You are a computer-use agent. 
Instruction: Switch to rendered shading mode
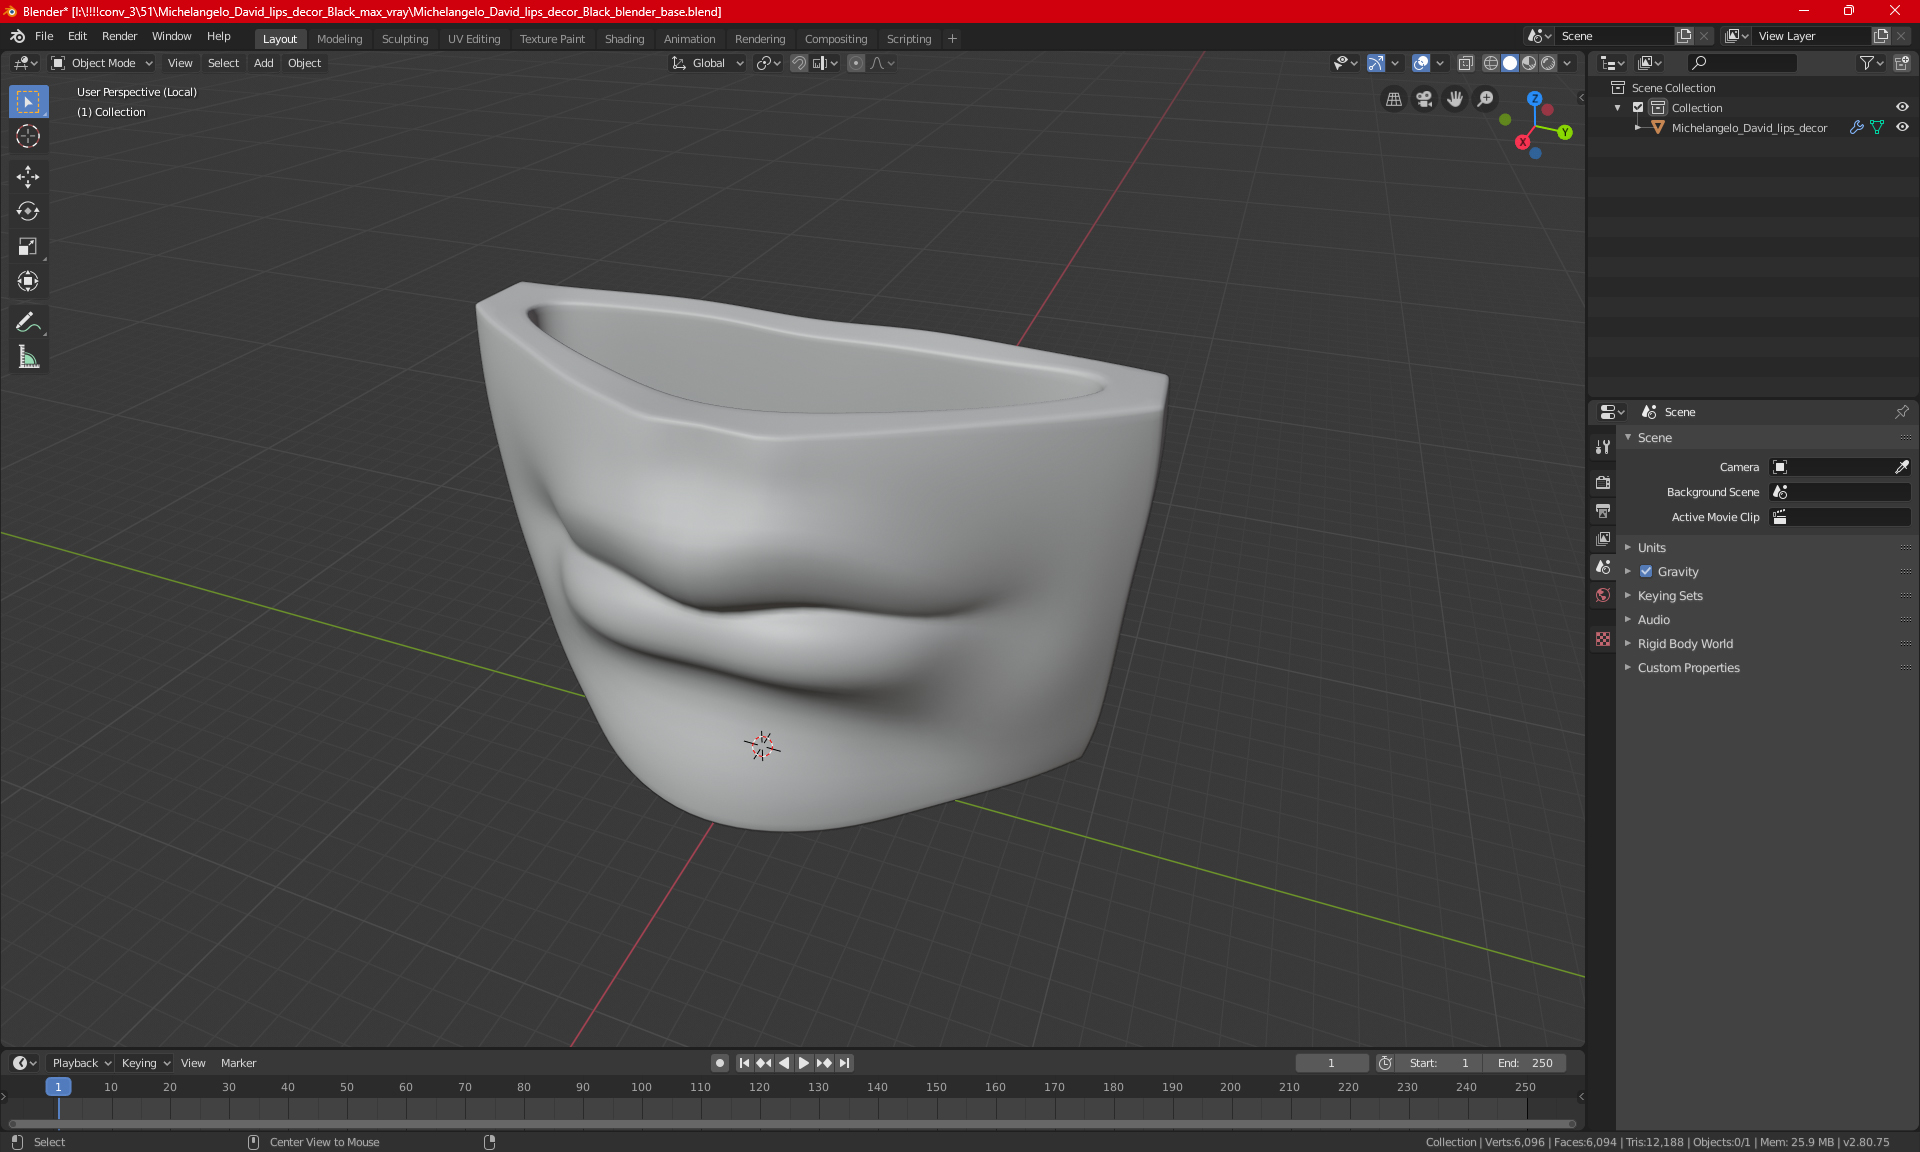click(1548, 63)
